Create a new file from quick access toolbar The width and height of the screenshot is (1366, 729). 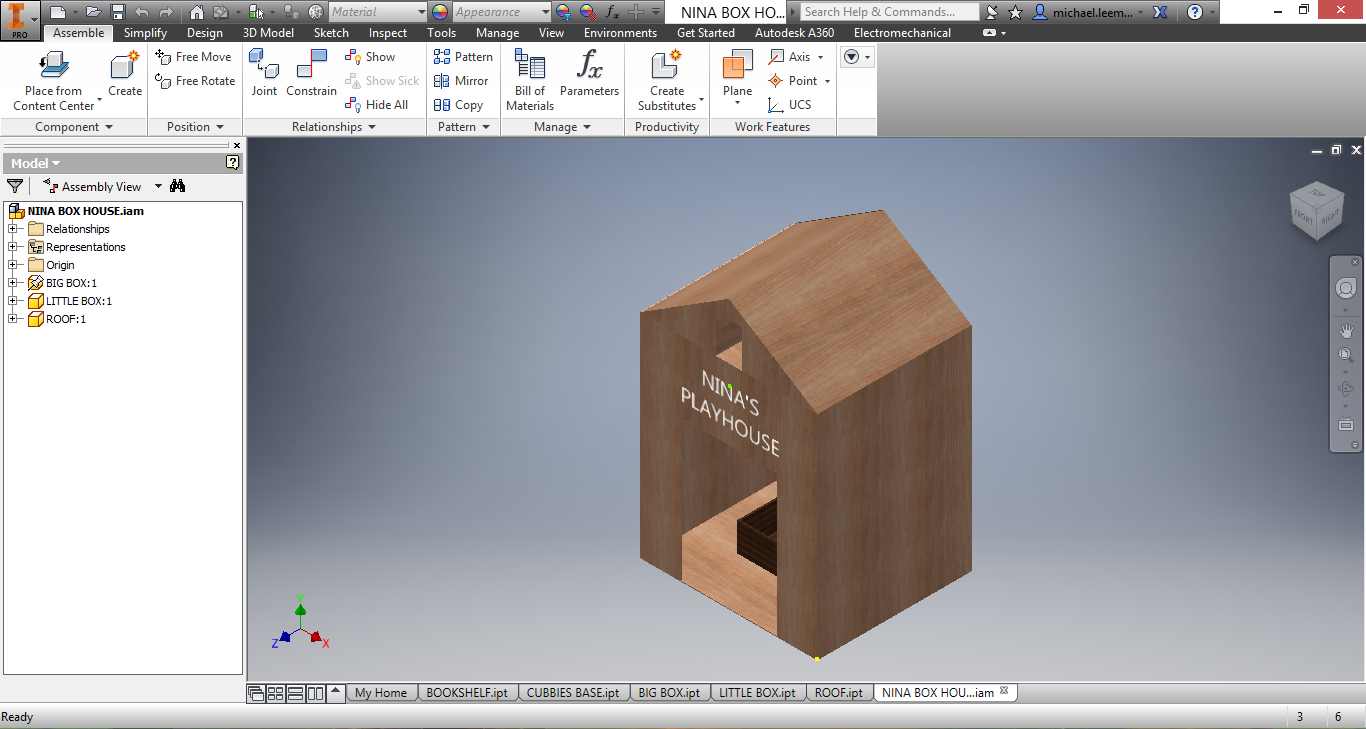[58, 12]
